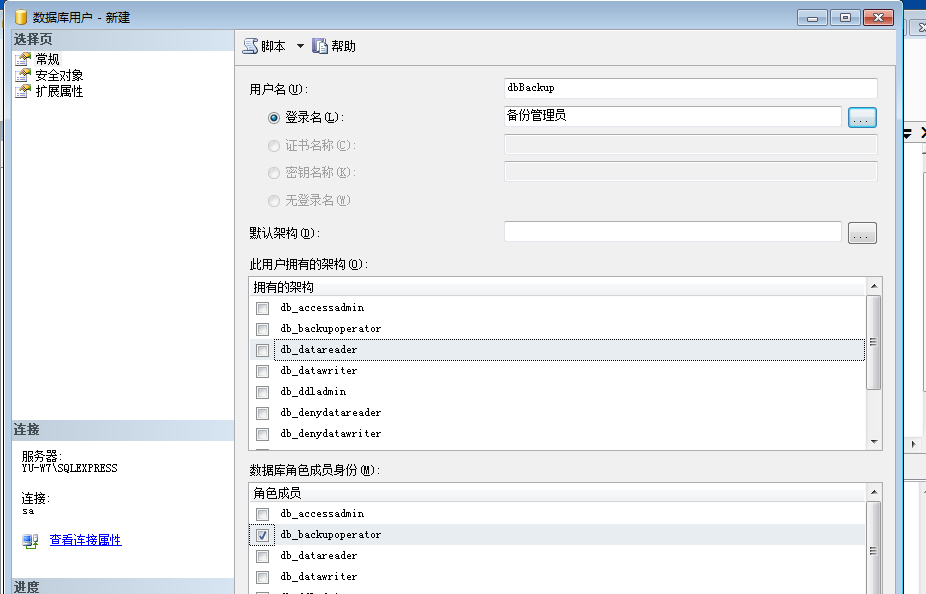Click the connection properties computer icon
The image size is (926, 594).
(30, 540)
